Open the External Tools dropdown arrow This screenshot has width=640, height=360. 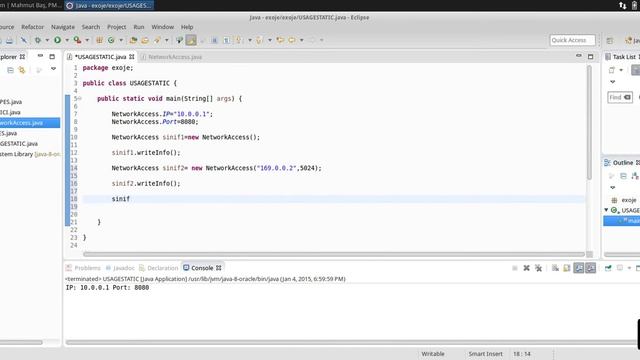point(87,40)
